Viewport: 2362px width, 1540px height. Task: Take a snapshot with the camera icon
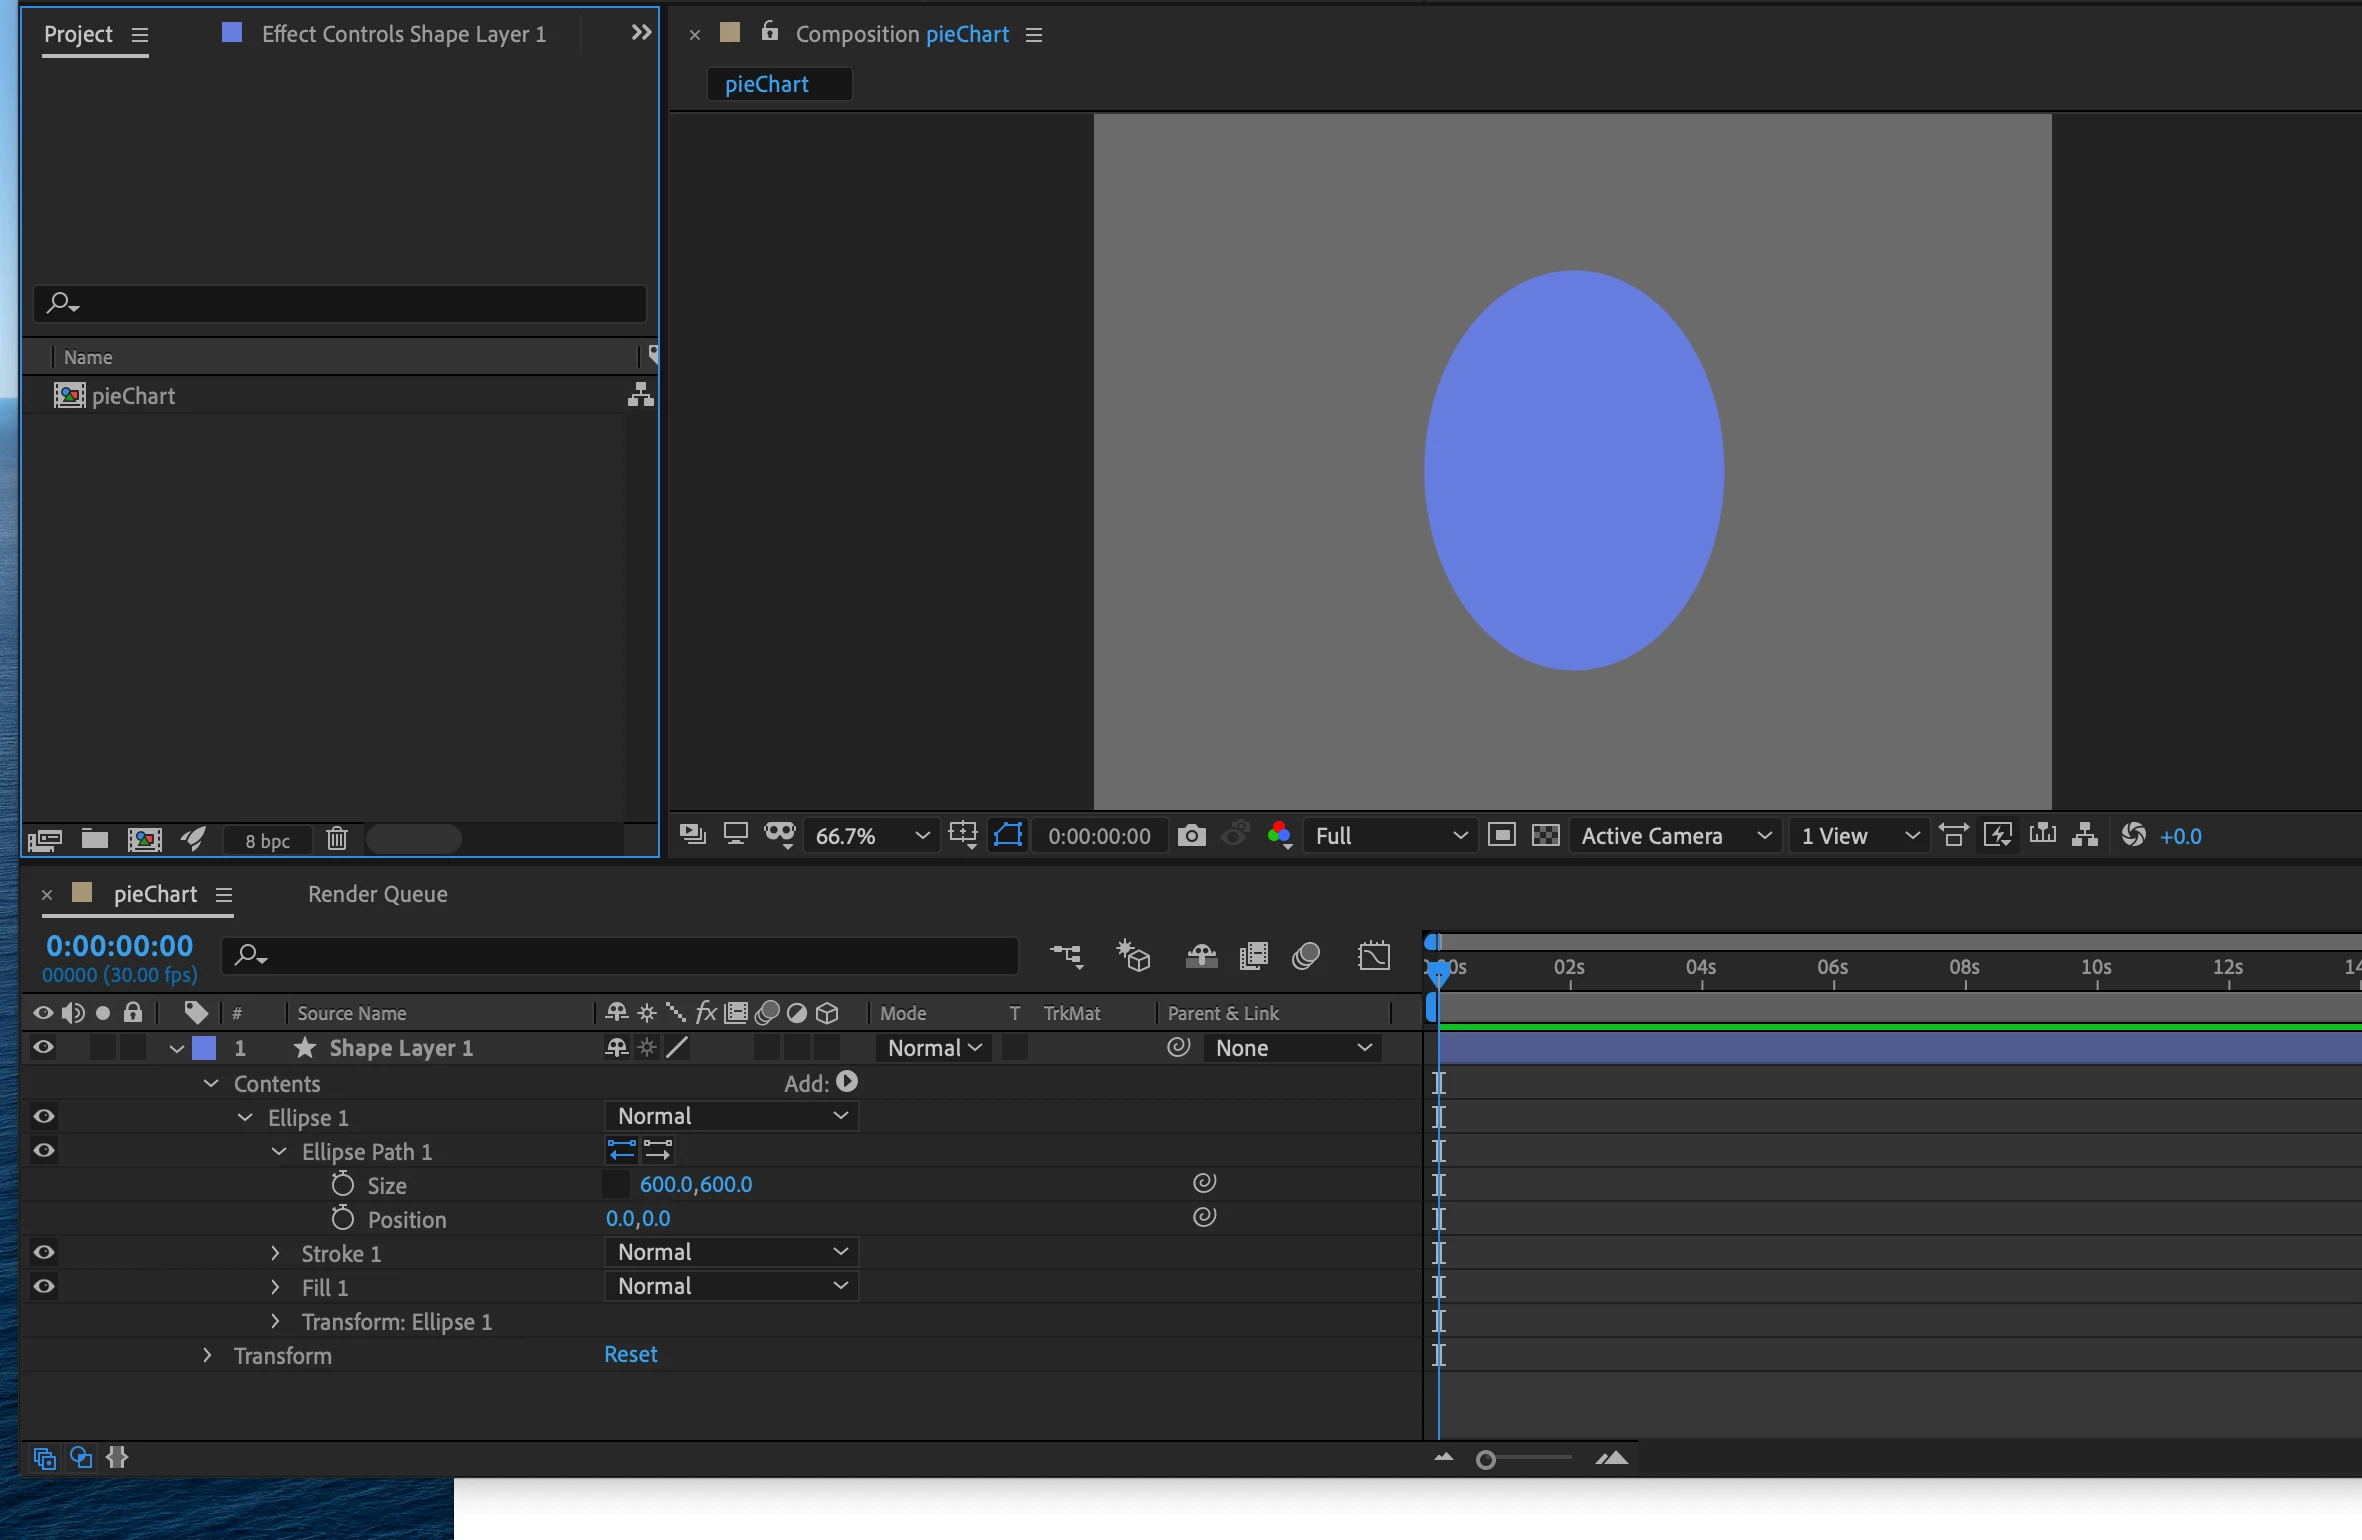[x=1191, y=836]
